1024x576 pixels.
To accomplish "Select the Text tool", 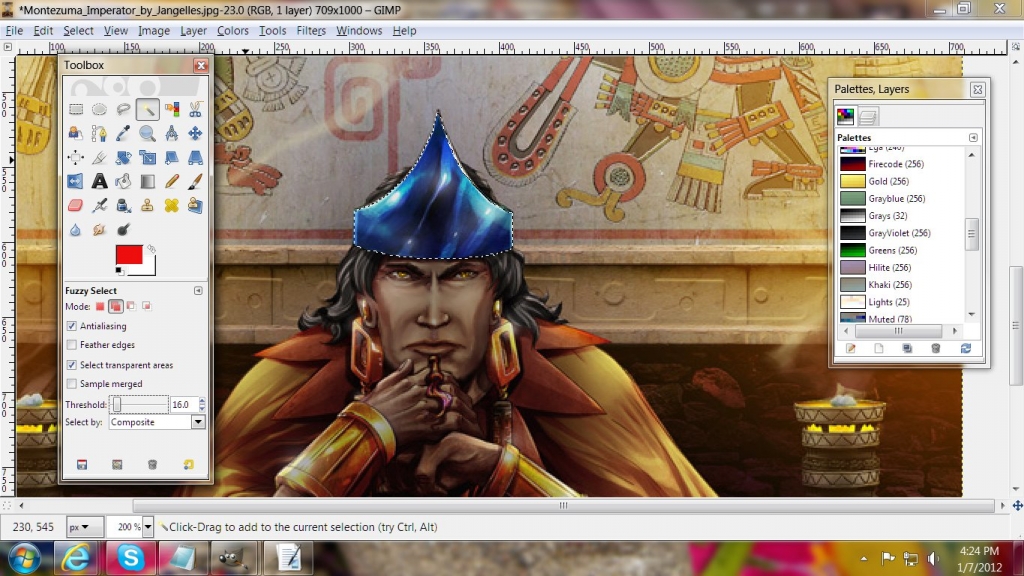I will click(x=99, y=181).
